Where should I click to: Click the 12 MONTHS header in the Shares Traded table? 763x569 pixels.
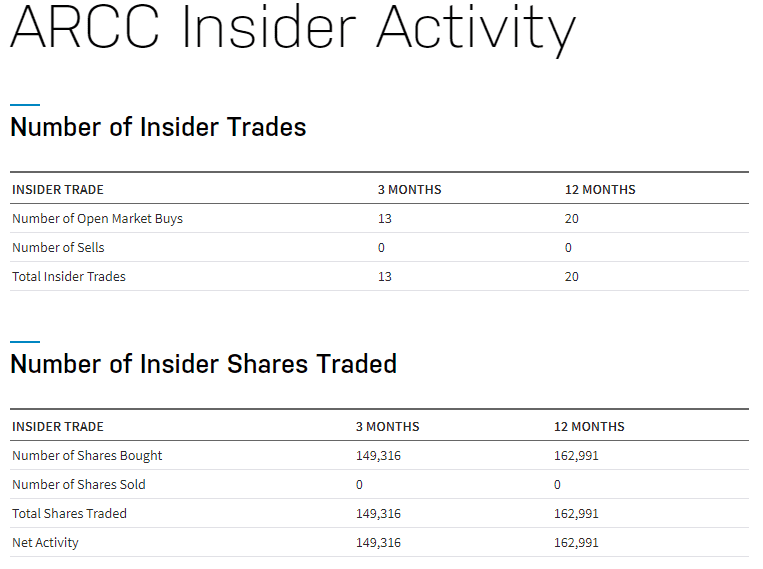click(589, 427)
